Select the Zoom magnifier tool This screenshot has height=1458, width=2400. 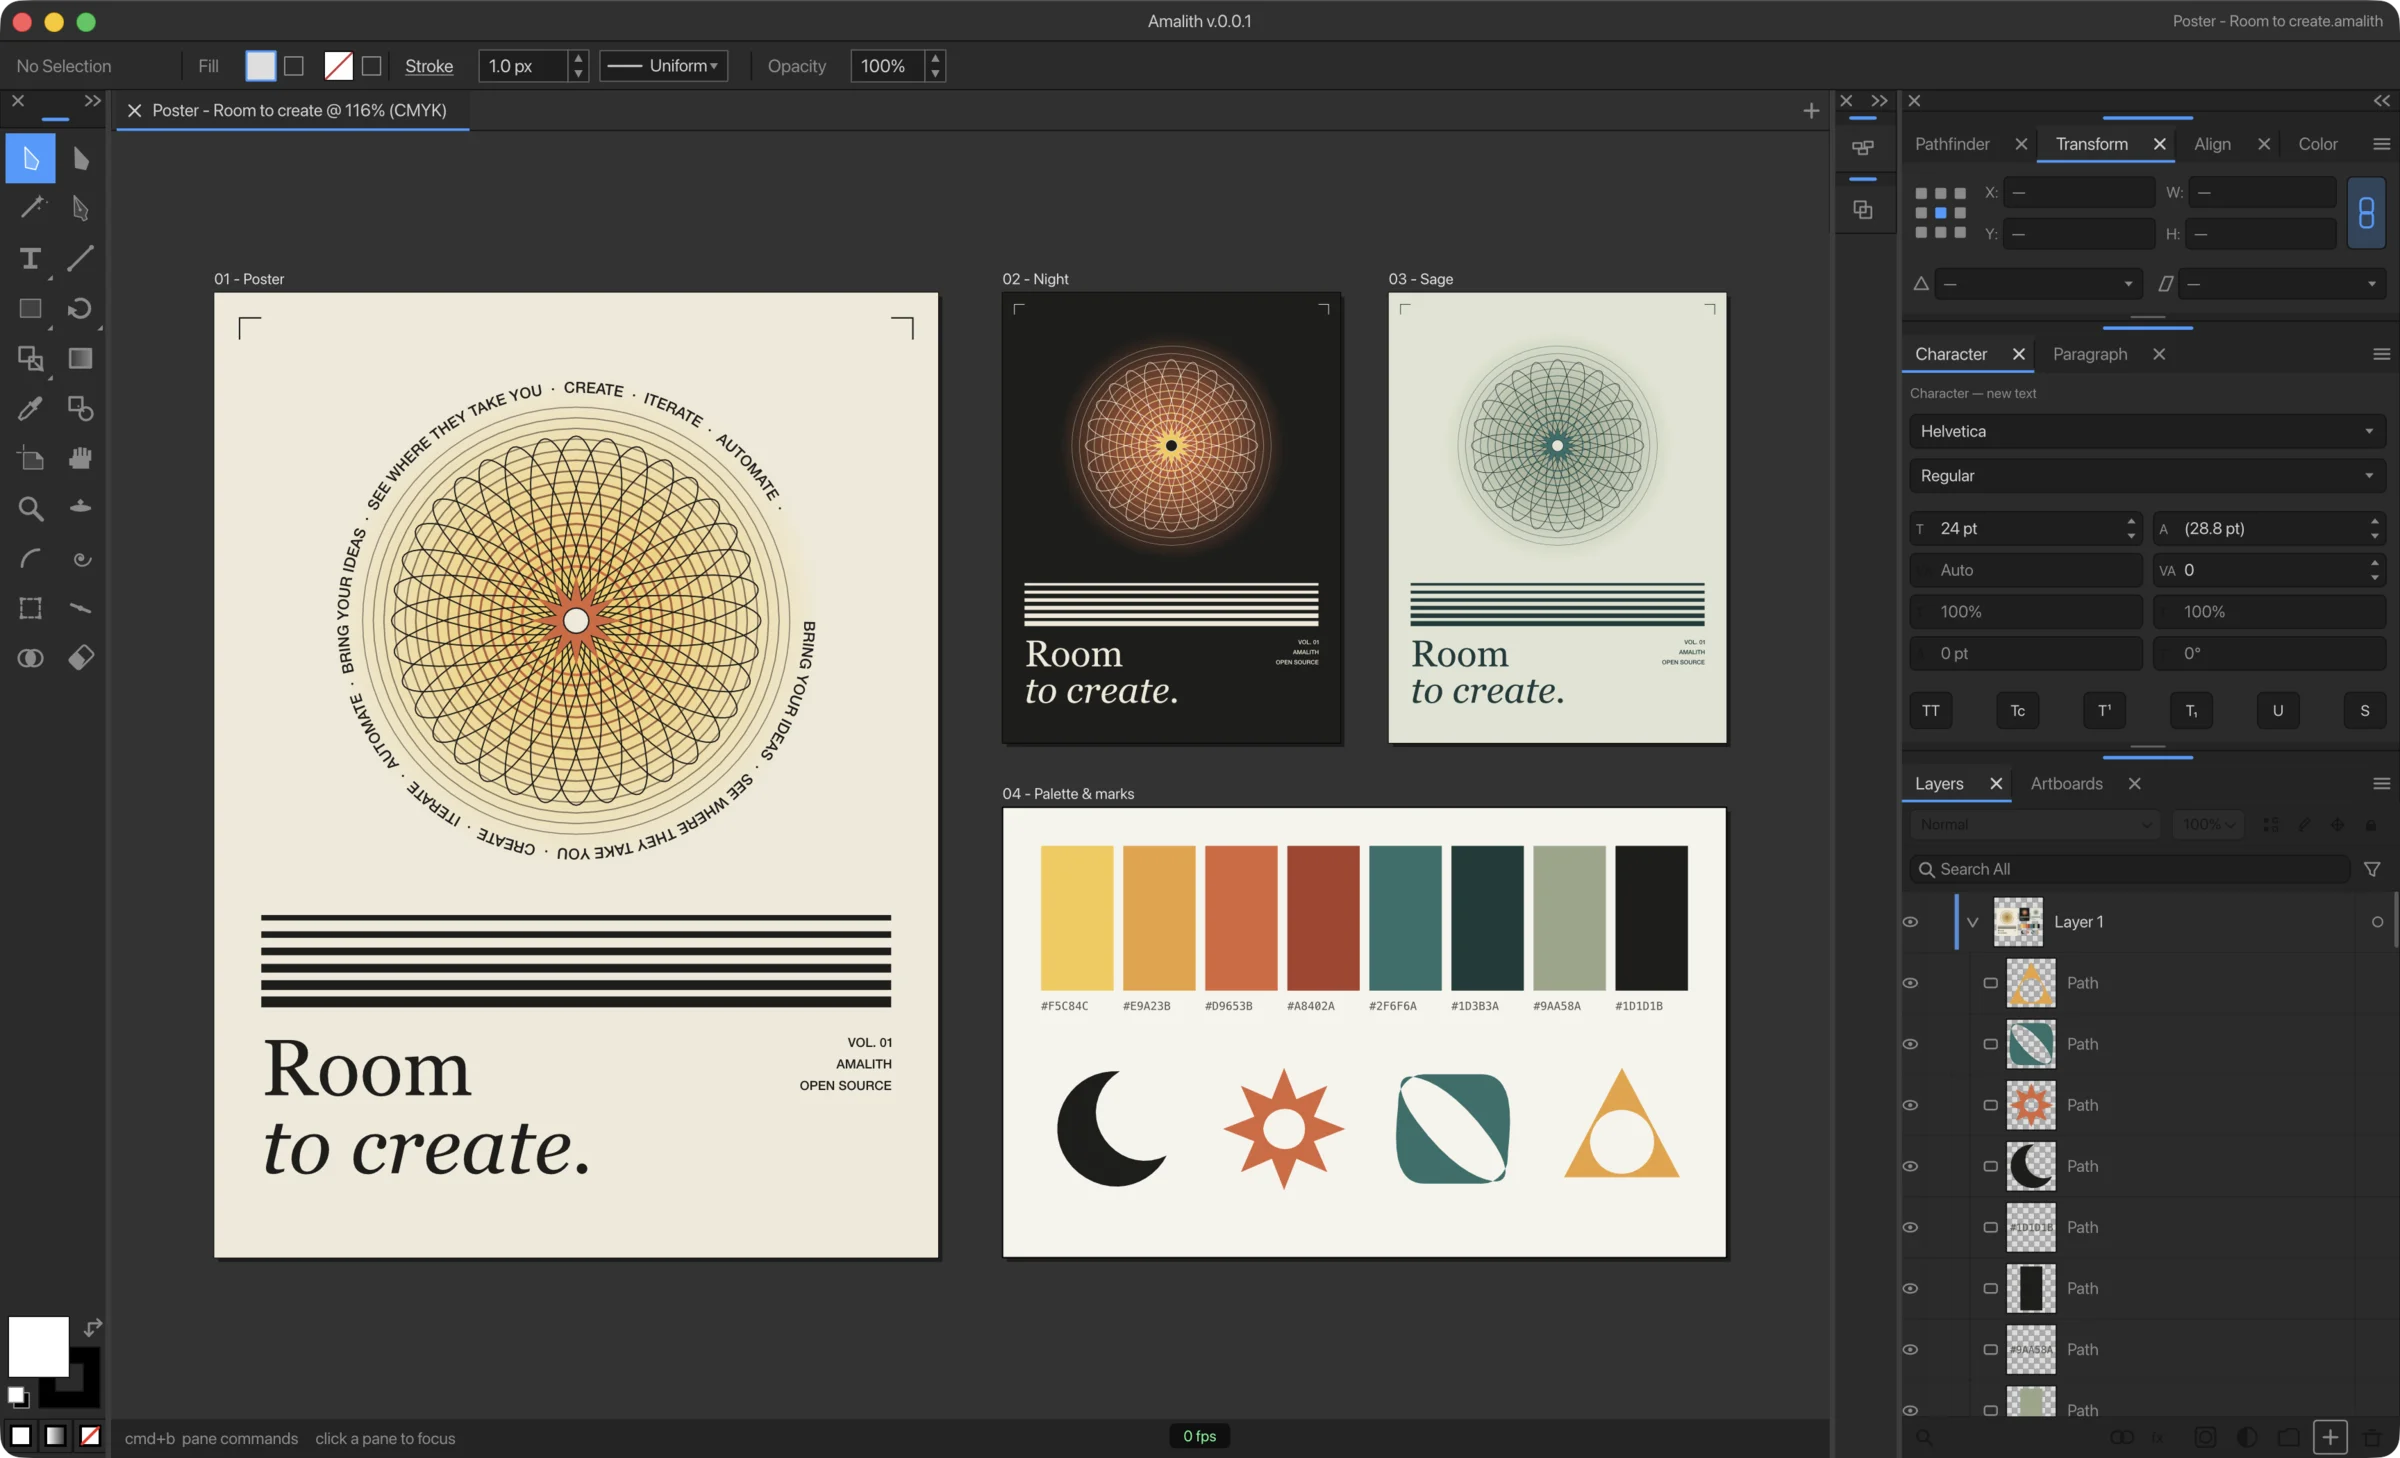click(30, 508)
